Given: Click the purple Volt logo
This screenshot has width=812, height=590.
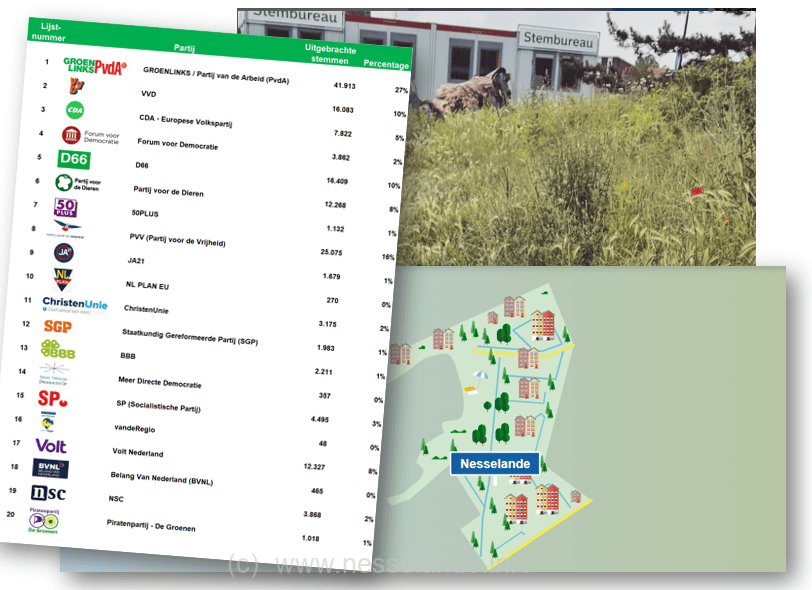Looking at the screenshot, I should [x=51, y=446].
